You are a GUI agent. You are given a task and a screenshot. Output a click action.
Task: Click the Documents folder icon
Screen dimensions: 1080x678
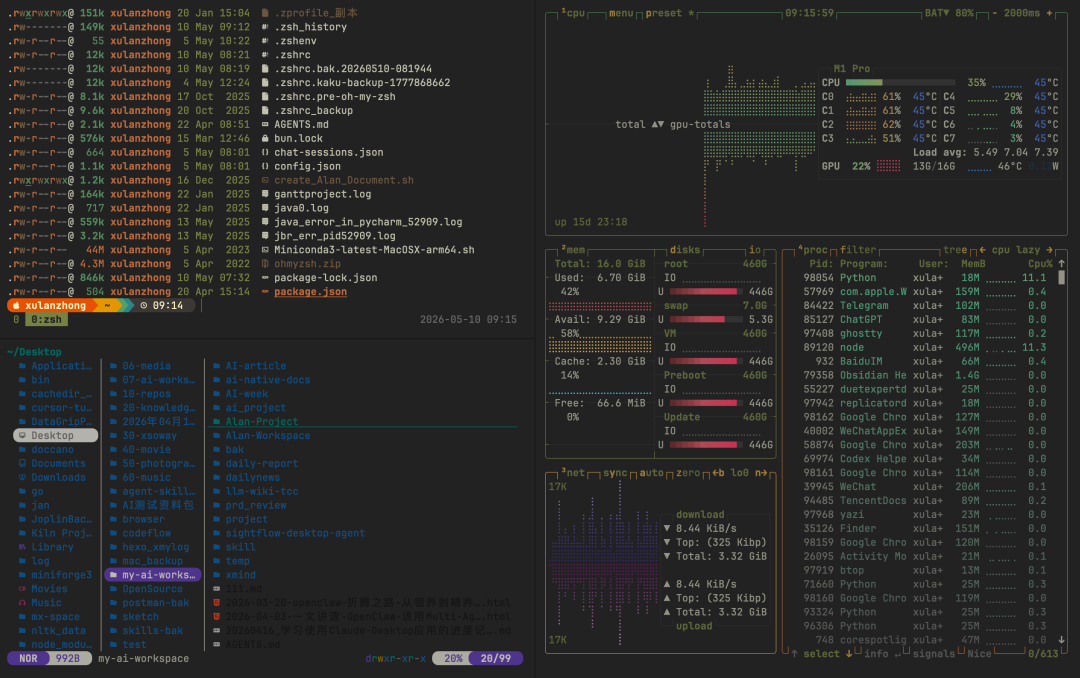(23, 463)
